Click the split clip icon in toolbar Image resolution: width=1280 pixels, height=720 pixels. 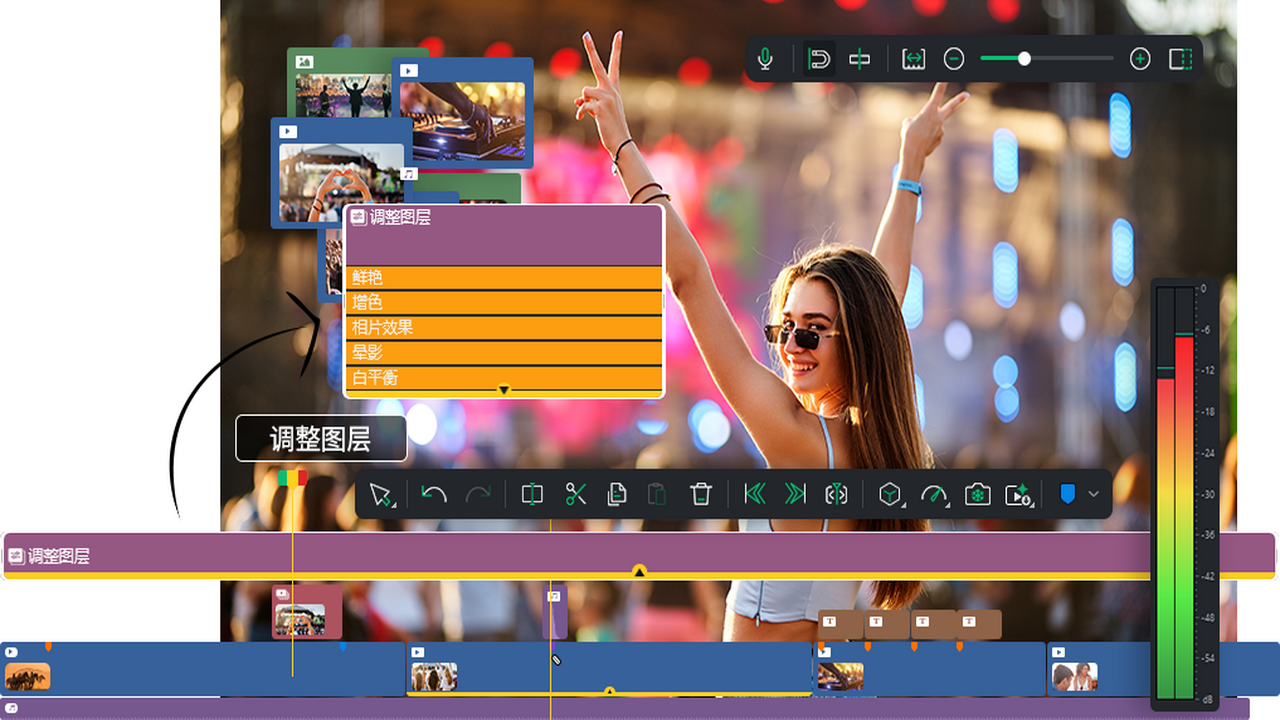point(532,494)
